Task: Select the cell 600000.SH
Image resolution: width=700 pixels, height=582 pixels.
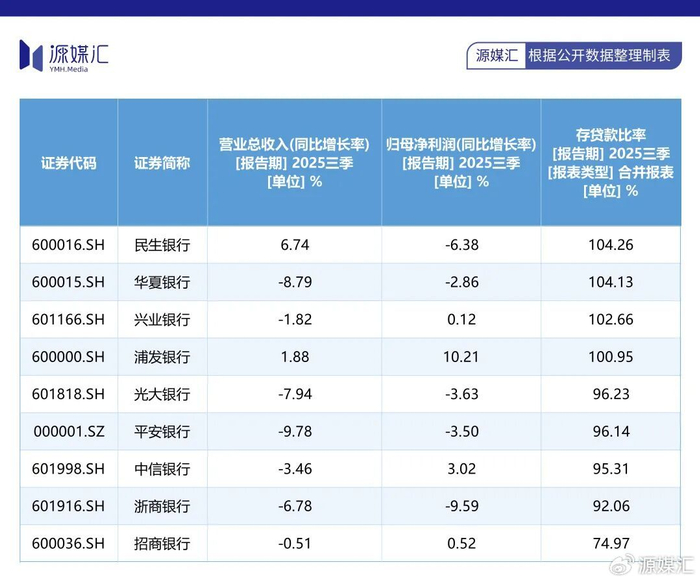Action: point(68,357)
